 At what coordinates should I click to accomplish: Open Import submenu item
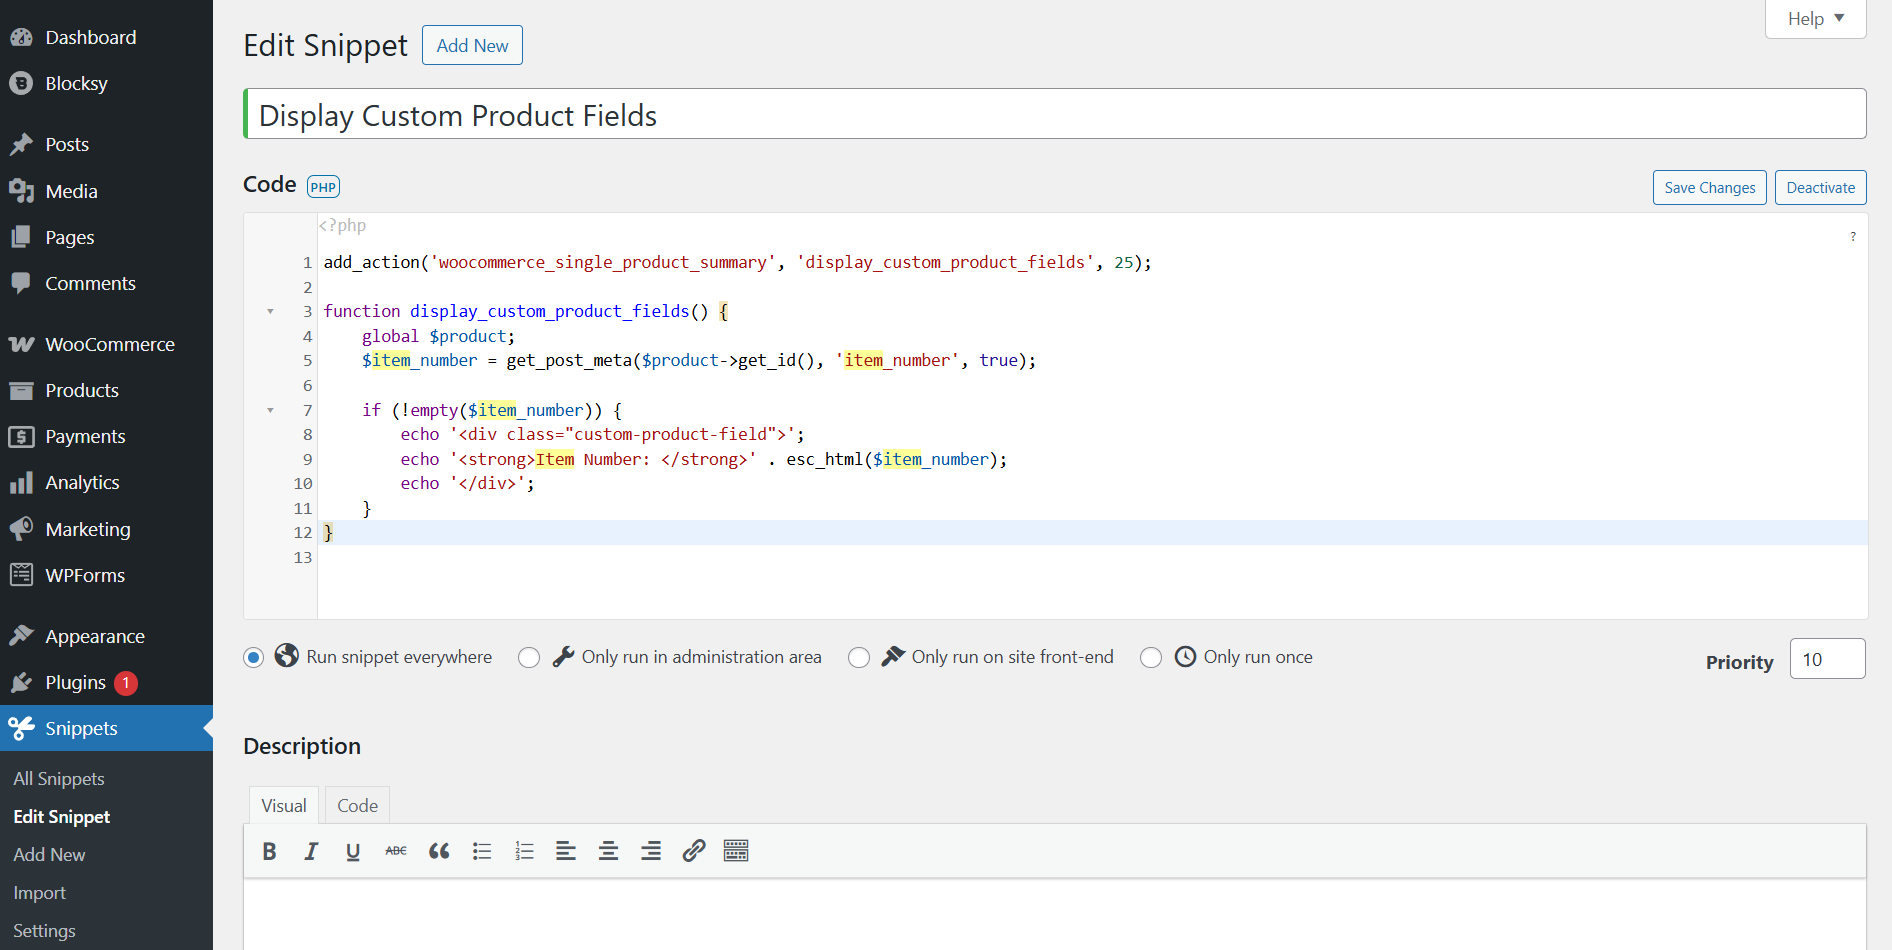click(40, 893)
